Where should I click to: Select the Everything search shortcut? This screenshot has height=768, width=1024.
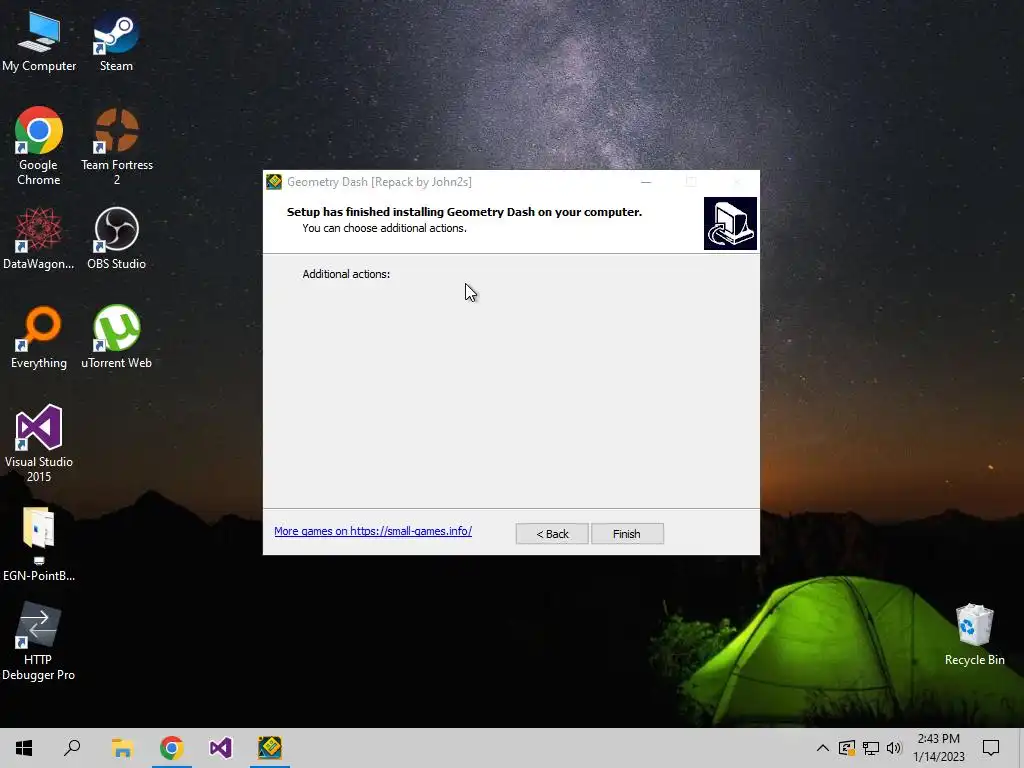(39, 337)
